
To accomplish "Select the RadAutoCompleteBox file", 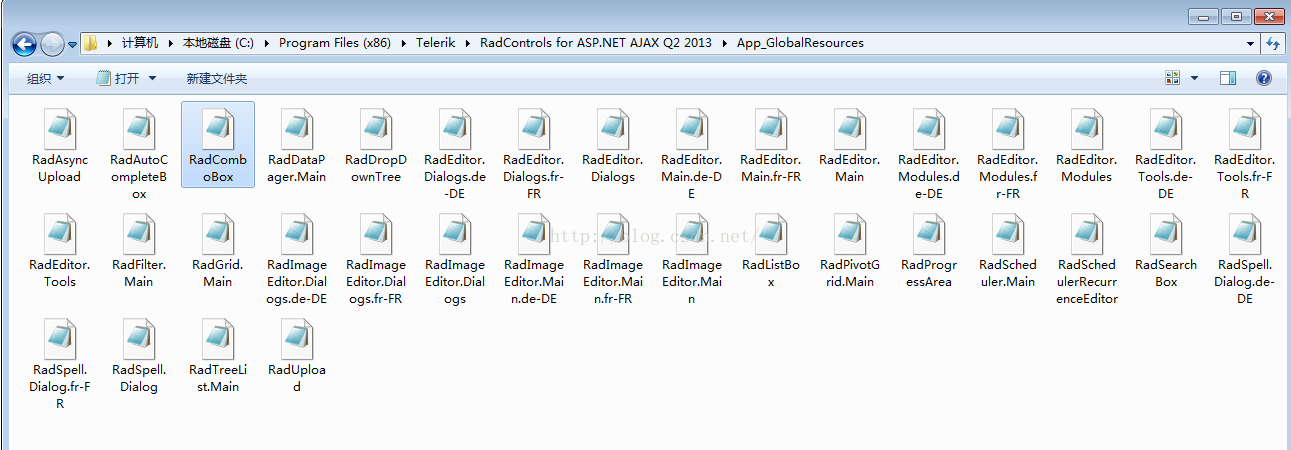I will (x=139, y=153).
